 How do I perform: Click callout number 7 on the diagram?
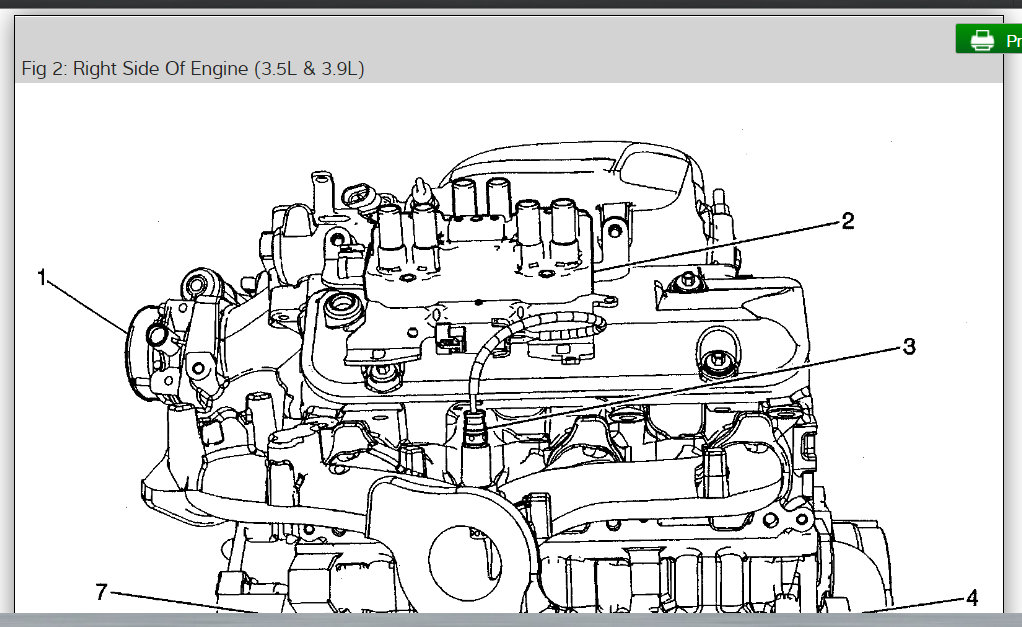(x=101, y=592)
